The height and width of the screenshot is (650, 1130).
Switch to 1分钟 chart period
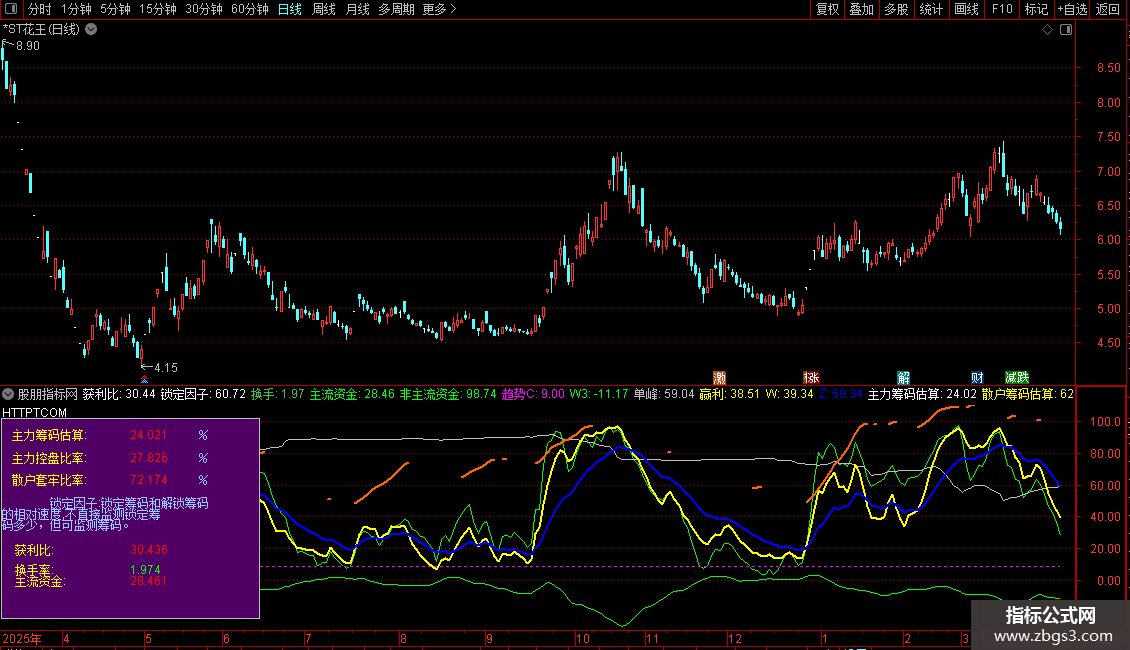76,9
